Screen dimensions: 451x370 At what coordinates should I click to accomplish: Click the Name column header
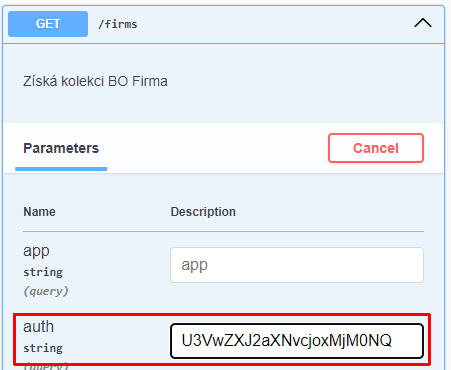[39, 212]
